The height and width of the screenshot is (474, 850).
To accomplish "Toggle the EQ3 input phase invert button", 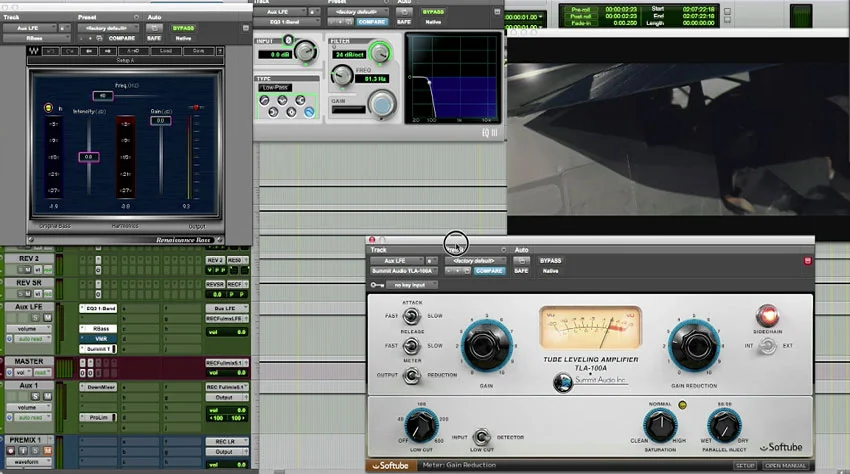I will 288,40.
